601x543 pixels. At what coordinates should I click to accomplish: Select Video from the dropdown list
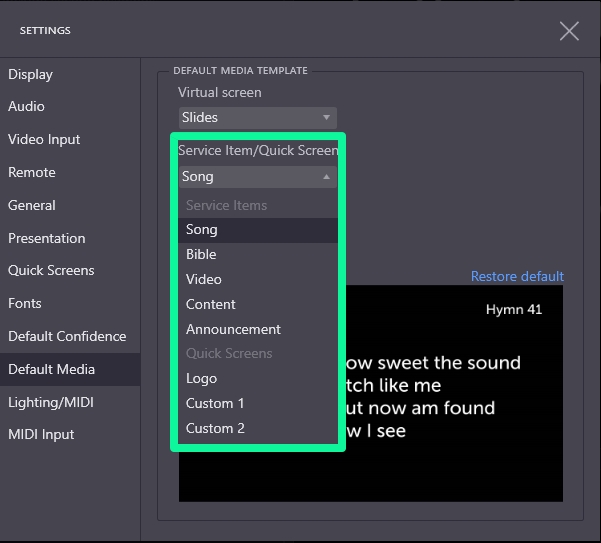click(x=257, y=280)
